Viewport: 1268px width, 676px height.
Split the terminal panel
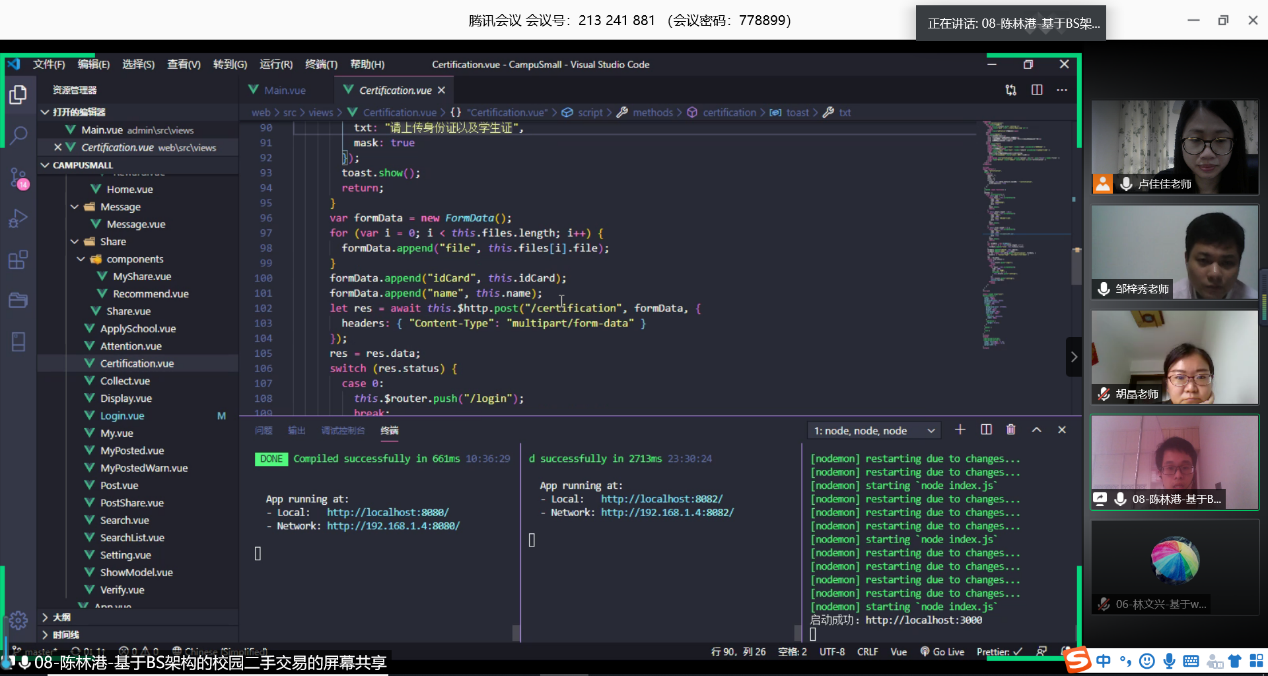(986, 430)
